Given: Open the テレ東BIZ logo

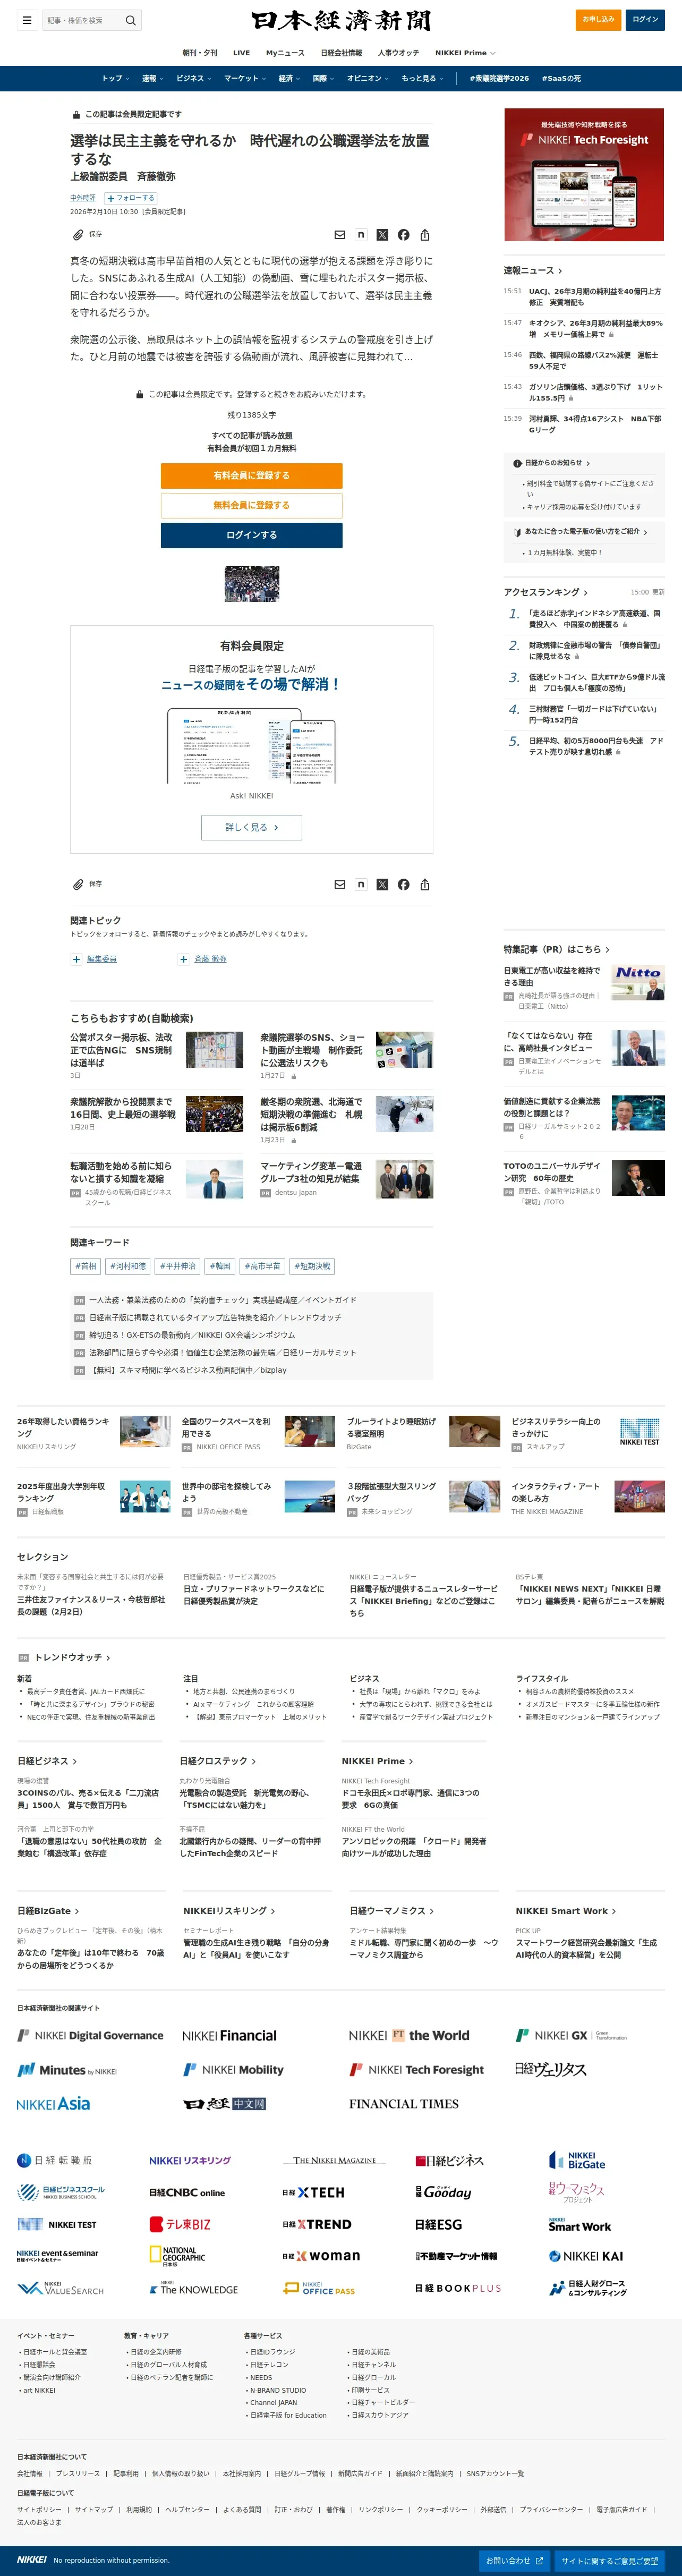Looking at the screenshot, I should 180,2225.
